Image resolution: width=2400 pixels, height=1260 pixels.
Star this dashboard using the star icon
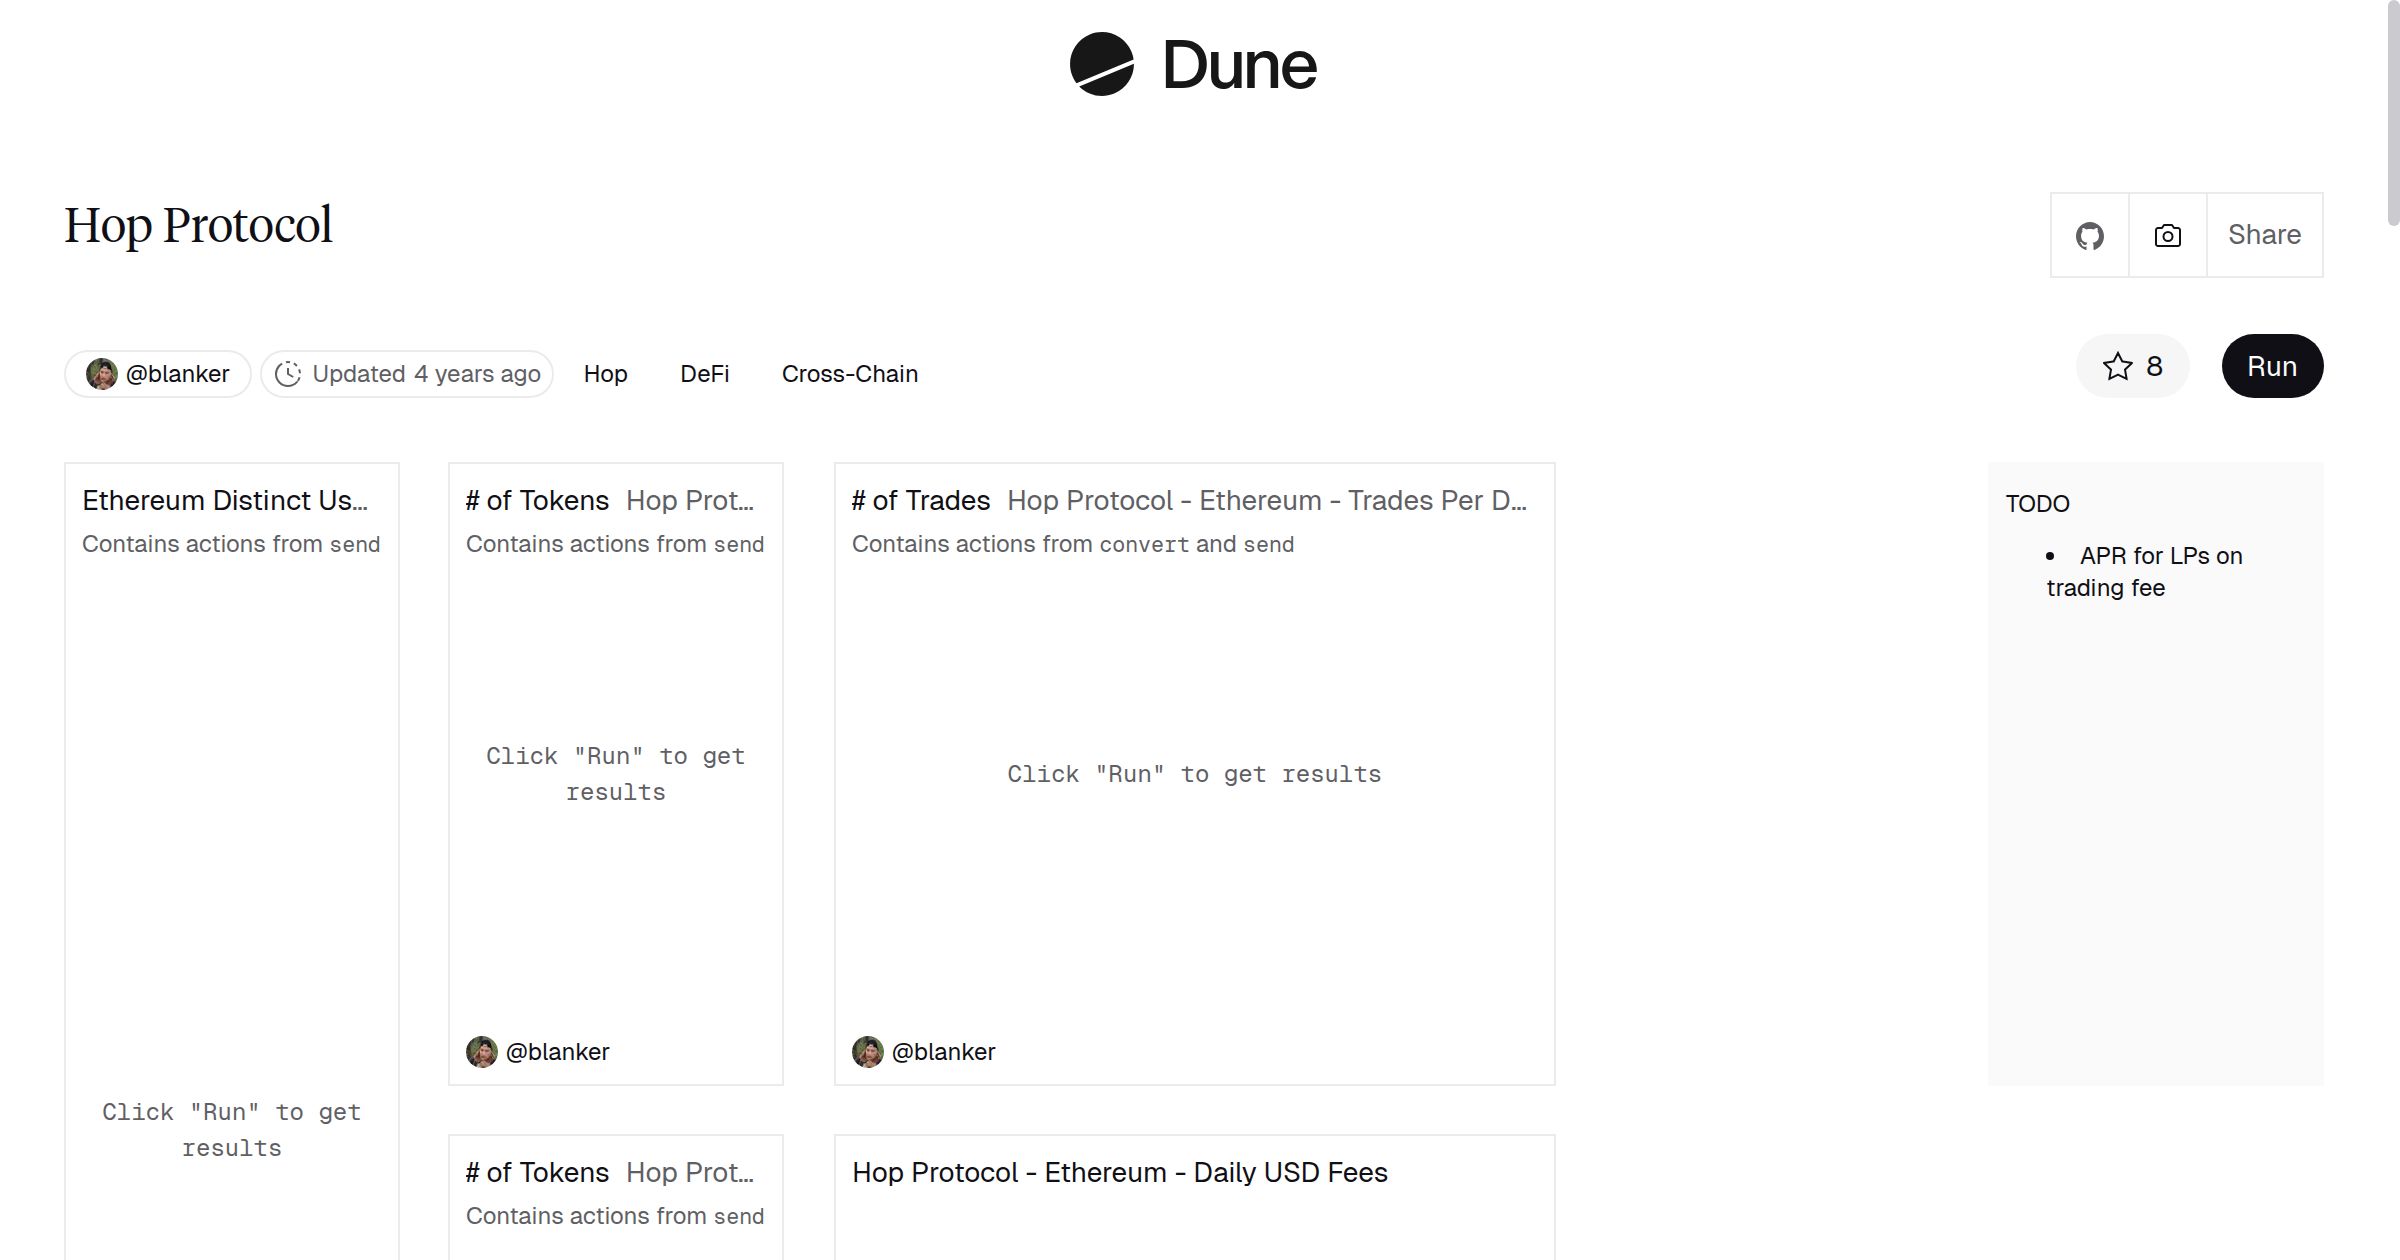(2117, 367)
